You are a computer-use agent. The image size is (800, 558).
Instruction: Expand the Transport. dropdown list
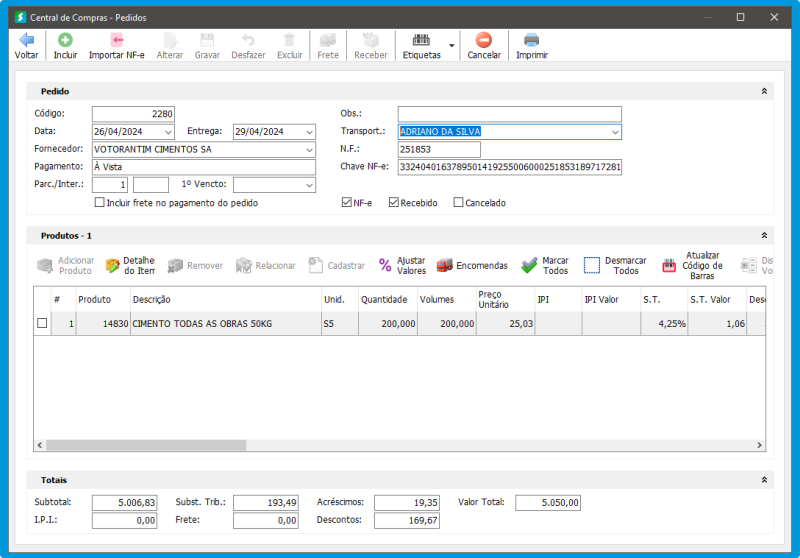click(614, 132)
